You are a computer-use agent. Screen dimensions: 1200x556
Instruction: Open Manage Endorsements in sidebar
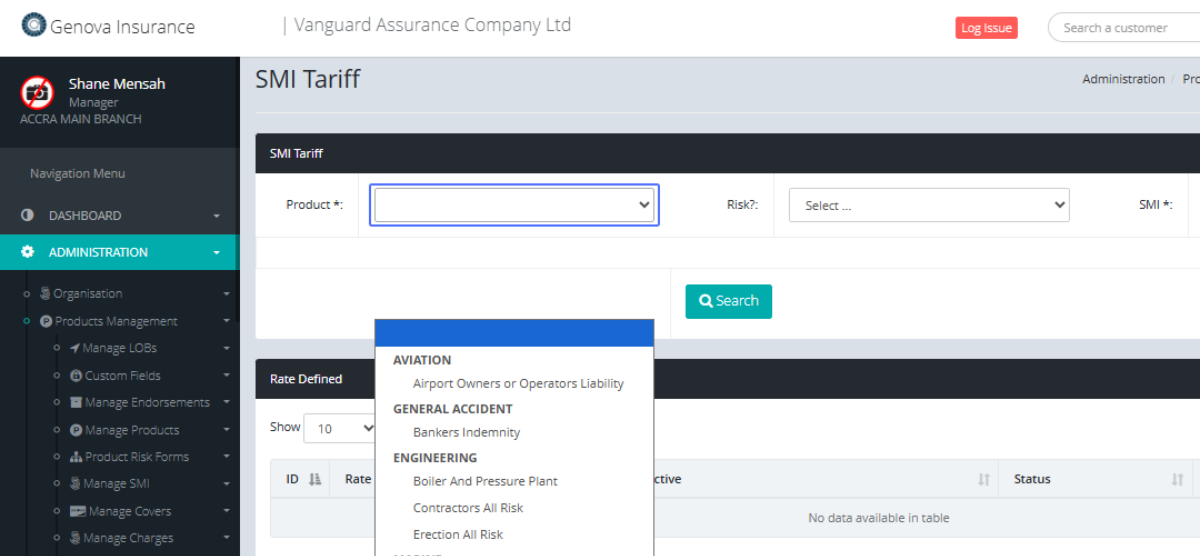point(146,403)
